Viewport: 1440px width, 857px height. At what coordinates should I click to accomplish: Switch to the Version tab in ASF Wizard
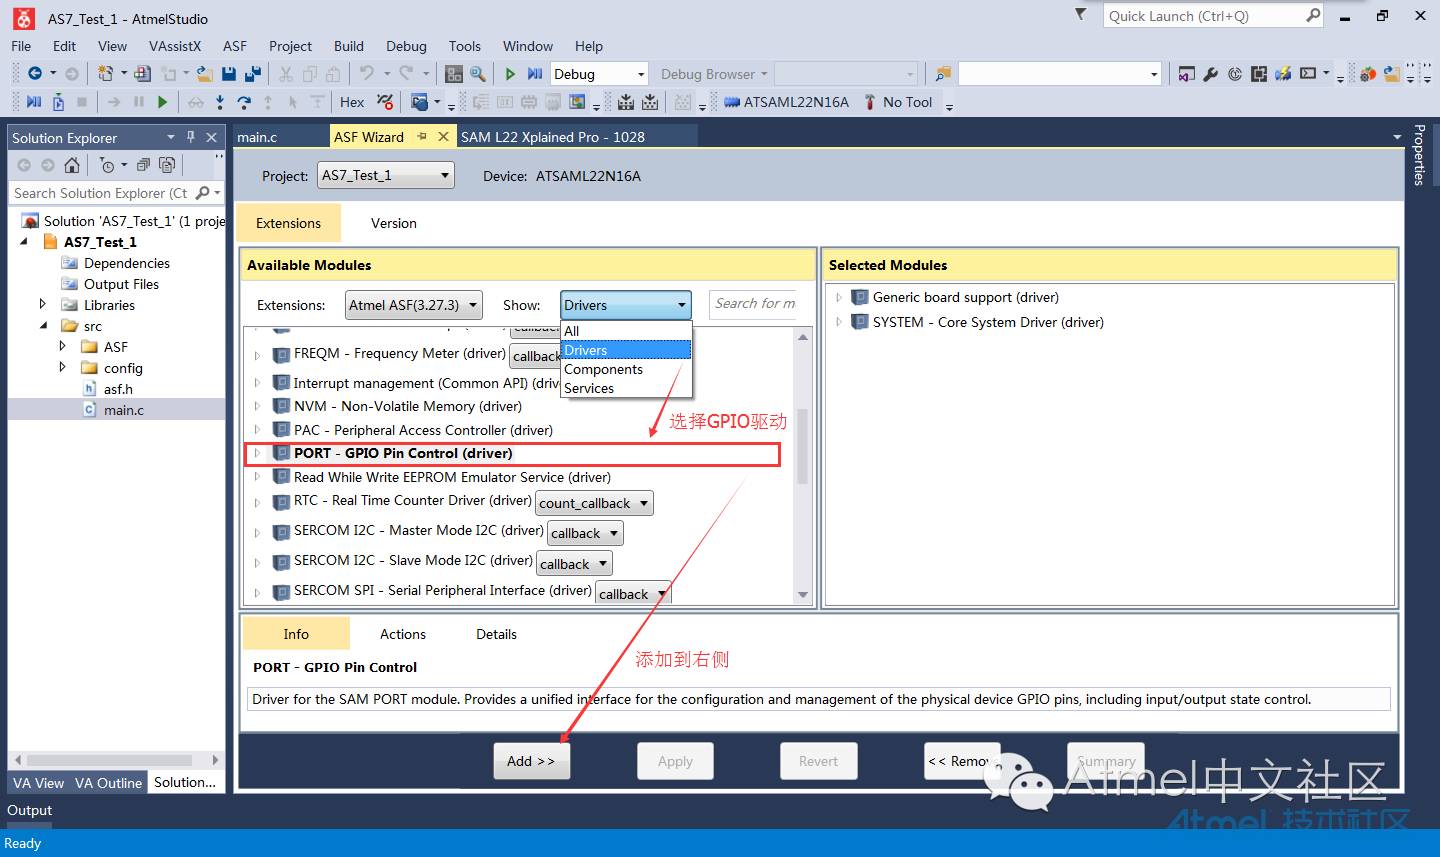pos(394,223)
